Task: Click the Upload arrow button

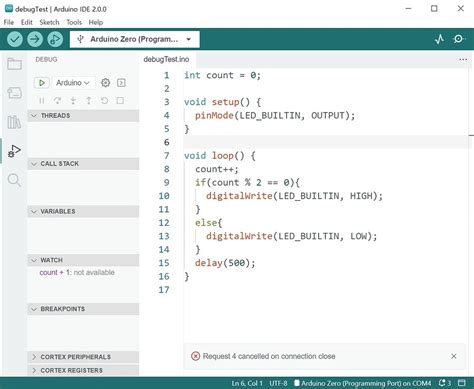Action: tap(35, 39)
